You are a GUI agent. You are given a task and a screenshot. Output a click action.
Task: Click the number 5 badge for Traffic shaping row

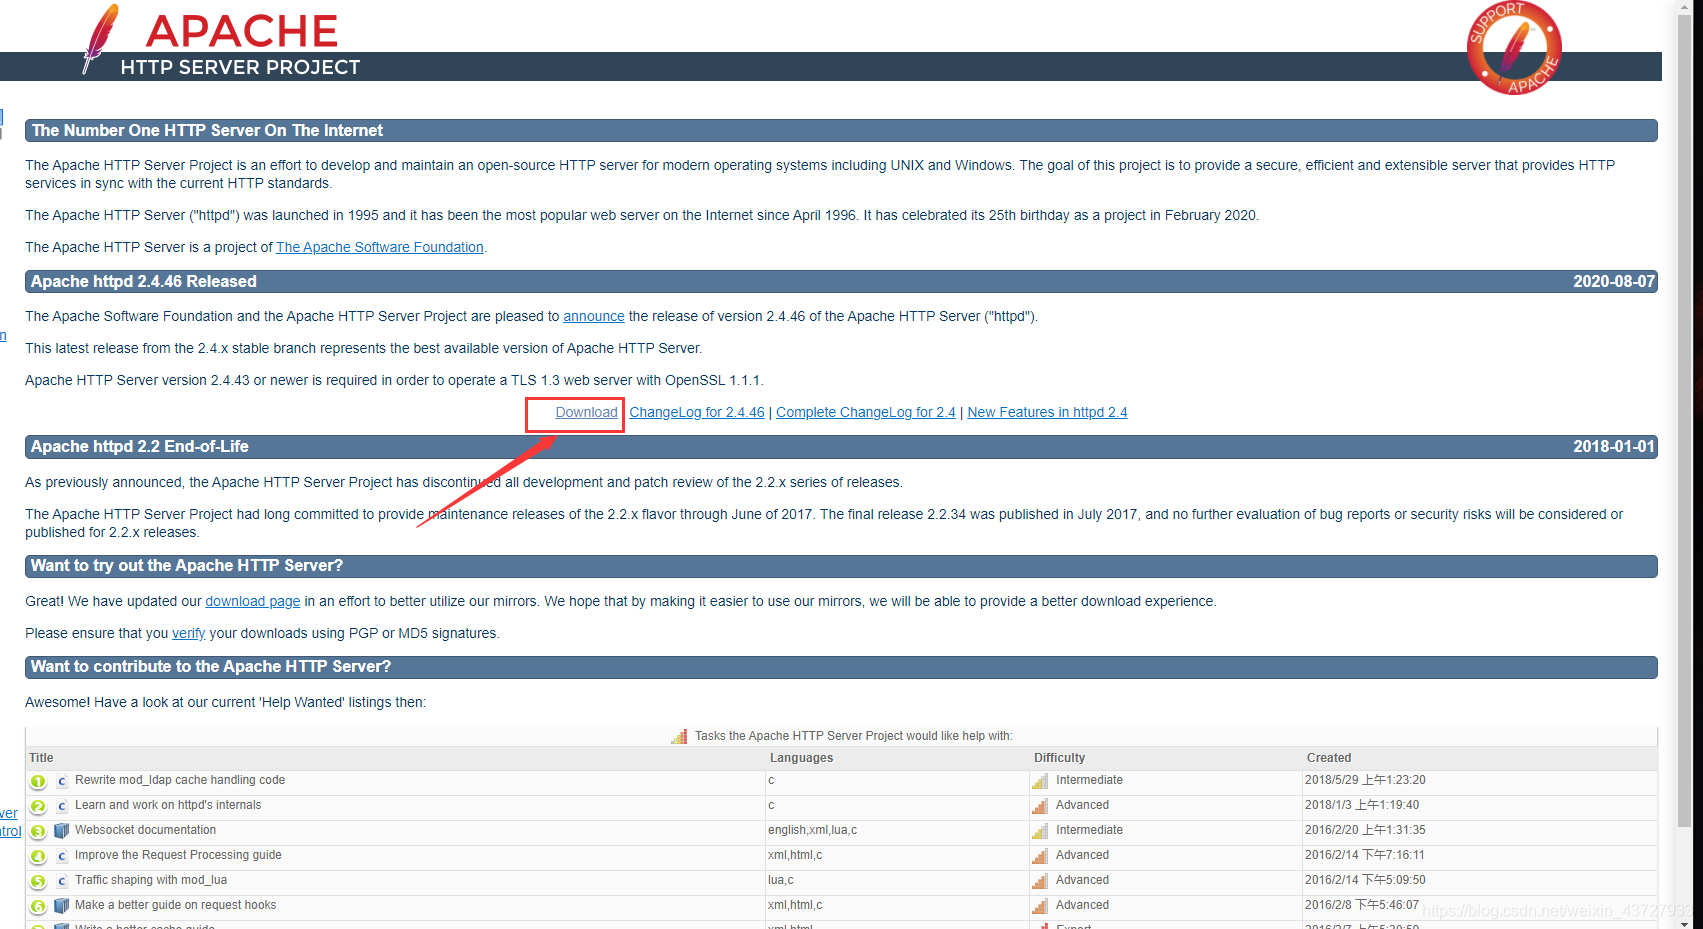point(38,882)
